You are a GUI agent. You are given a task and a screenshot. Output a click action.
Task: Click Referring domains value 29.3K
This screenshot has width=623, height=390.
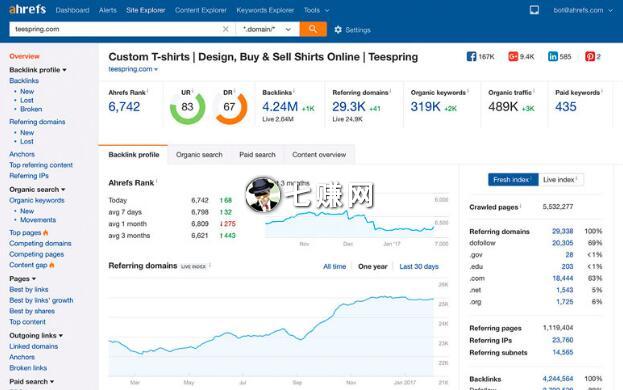(x=348, y=106)
